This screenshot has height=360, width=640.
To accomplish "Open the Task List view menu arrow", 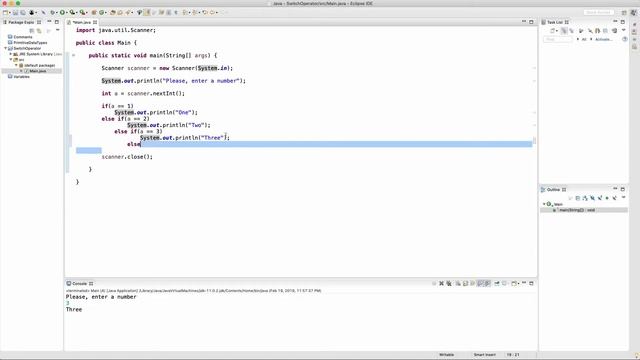I will (623, 30).
